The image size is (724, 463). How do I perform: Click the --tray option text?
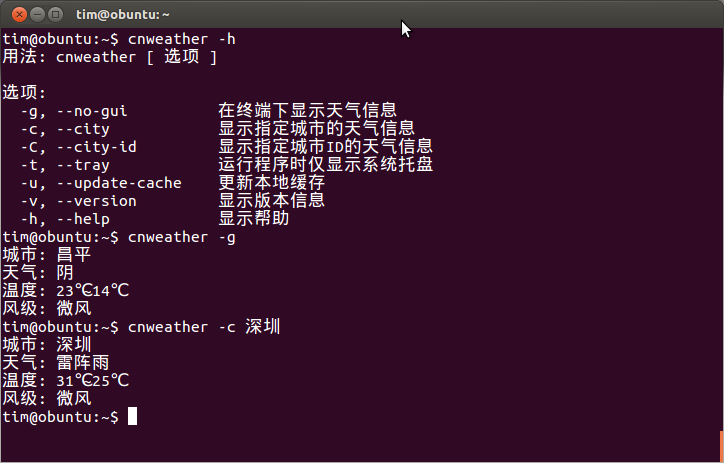coord(83,165)
